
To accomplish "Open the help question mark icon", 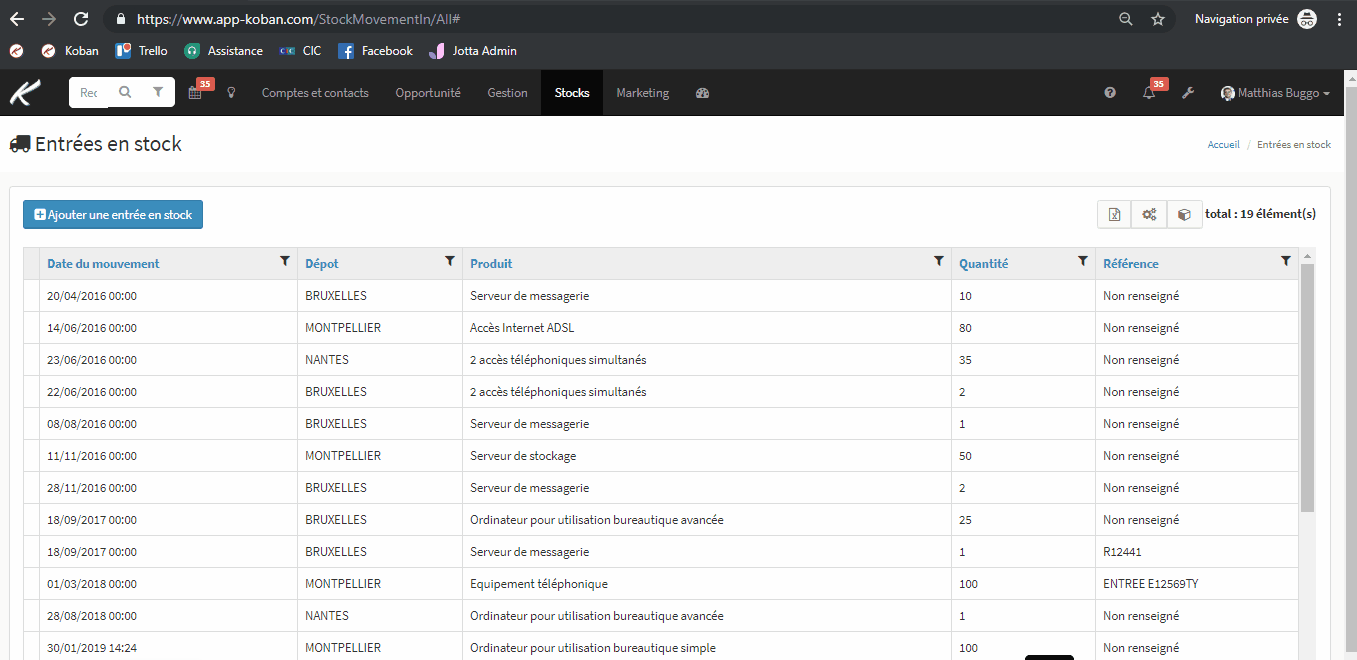I will tap(1110, 93).
